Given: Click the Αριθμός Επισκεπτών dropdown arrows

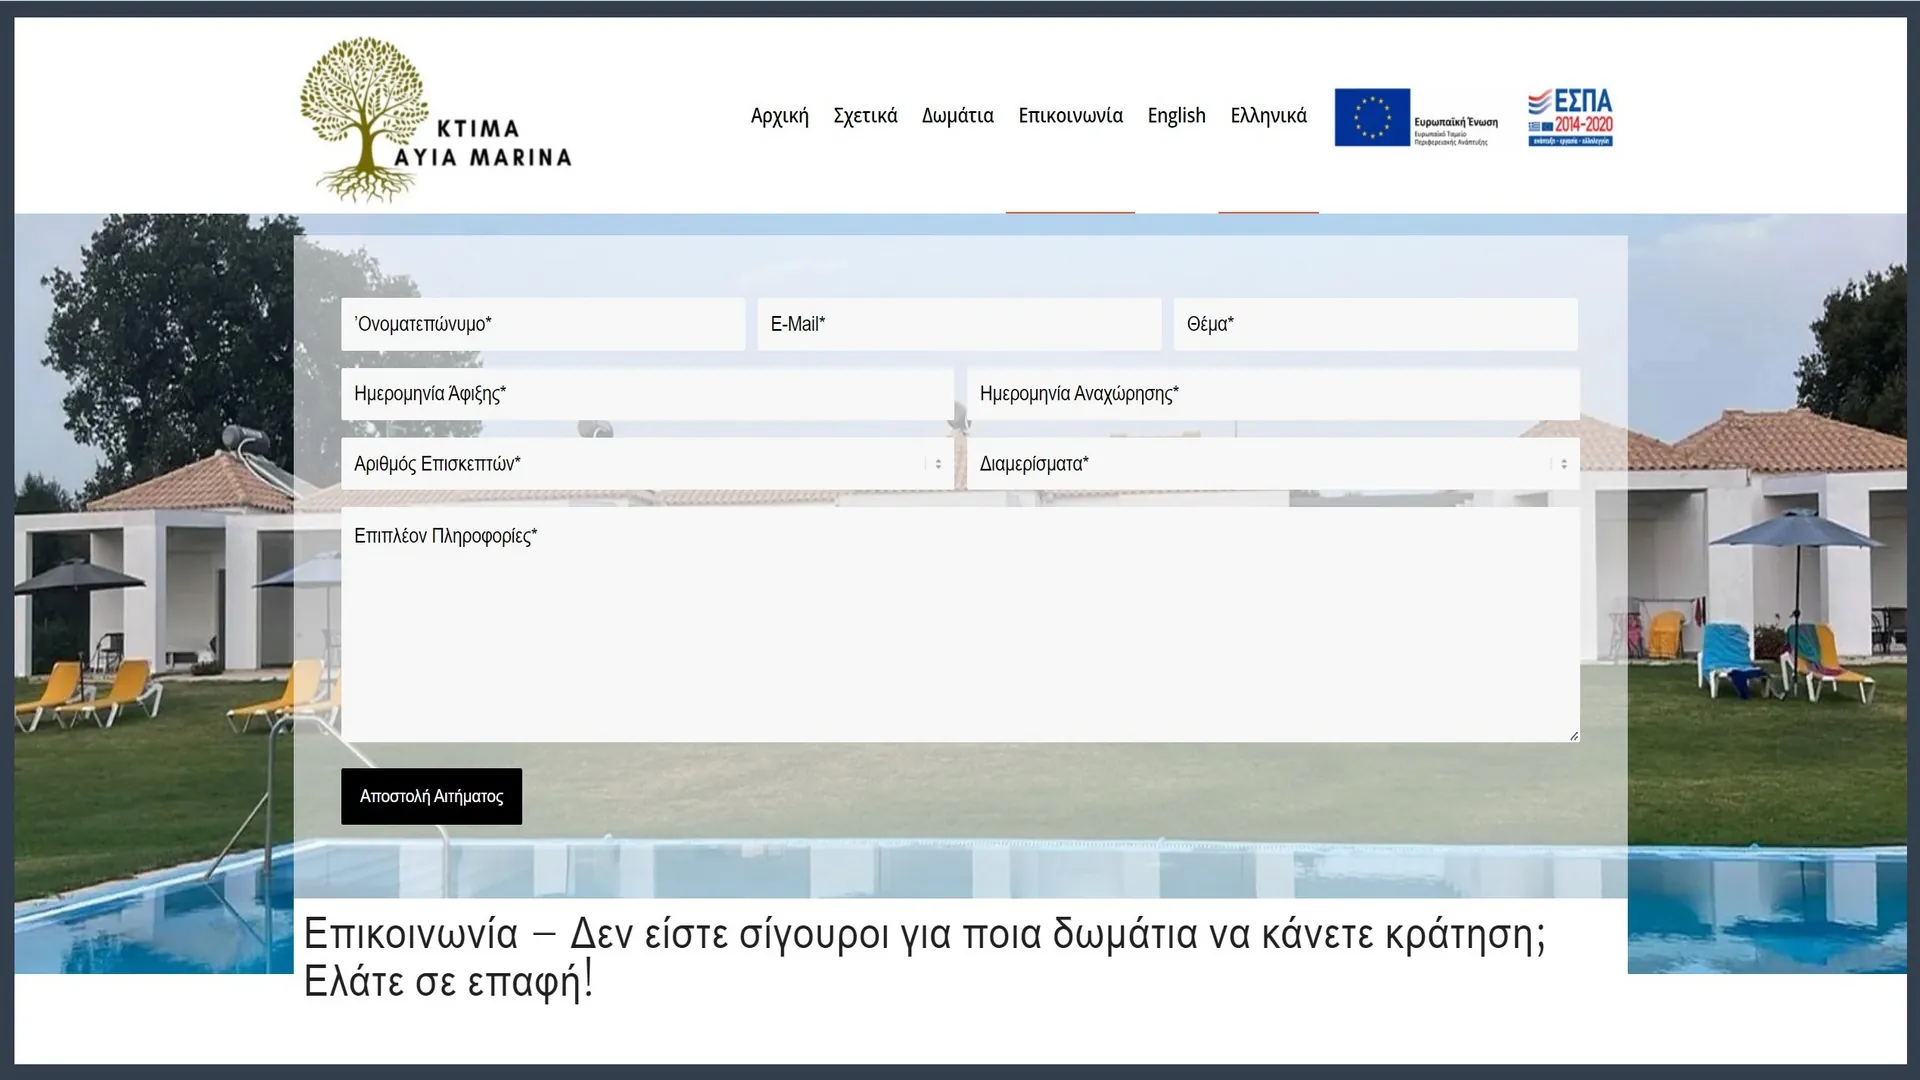Looking at the screenshot, I should (938, 464).
